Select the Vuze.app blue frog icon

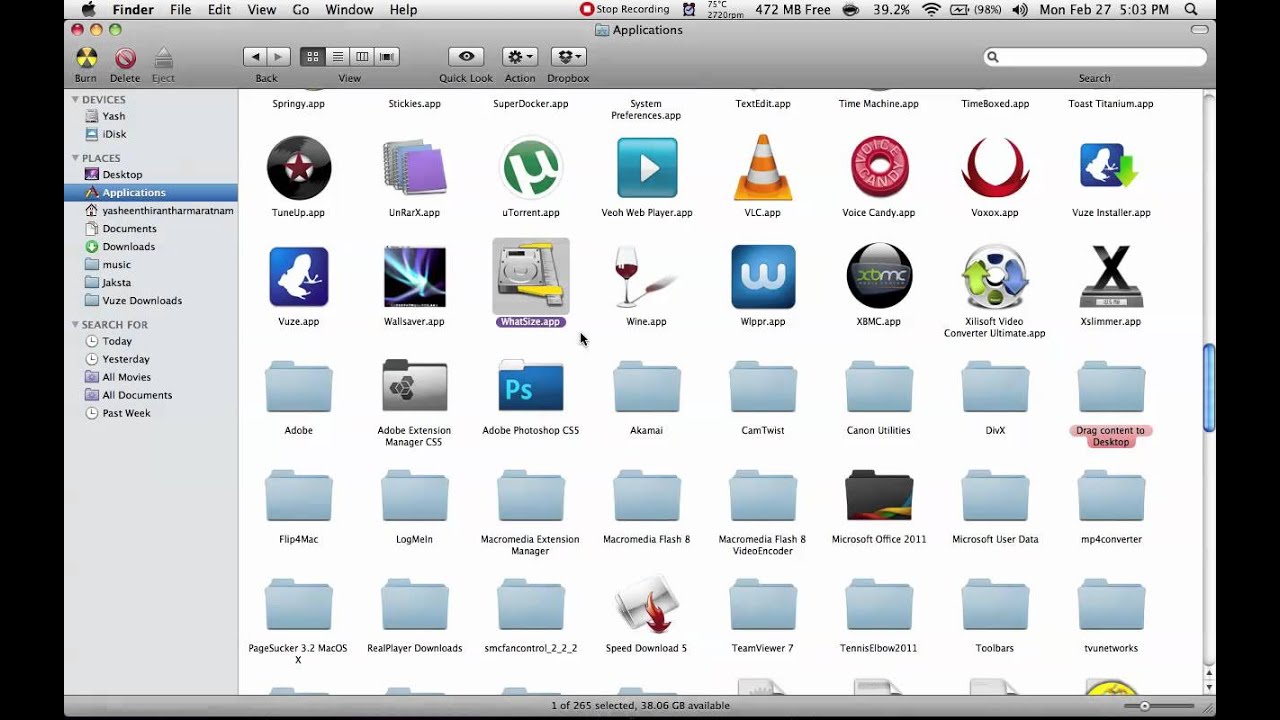[x=298, y=277]
